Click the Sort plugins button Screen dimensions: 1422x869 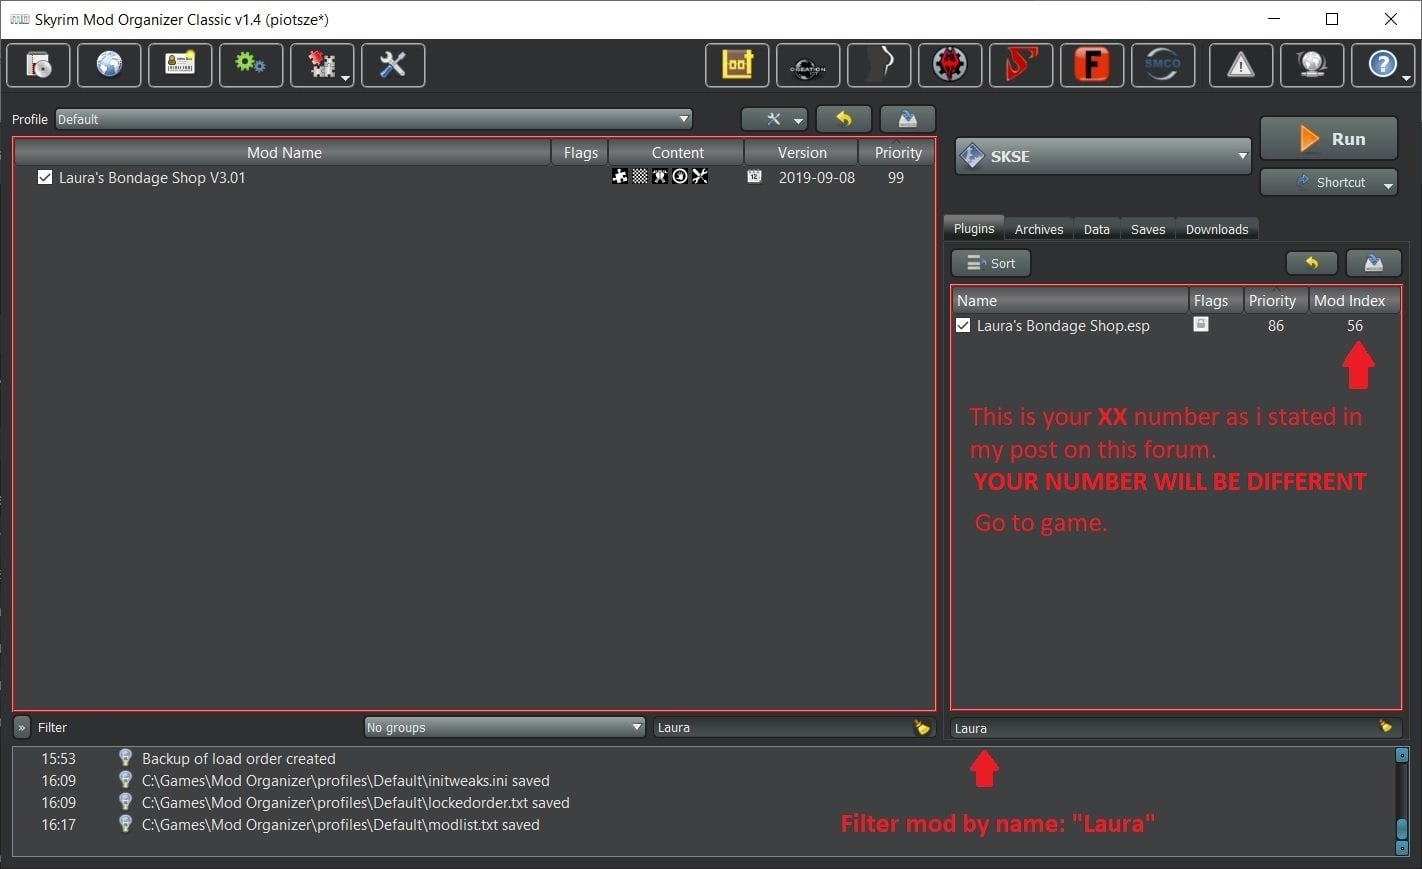(991, 263)
